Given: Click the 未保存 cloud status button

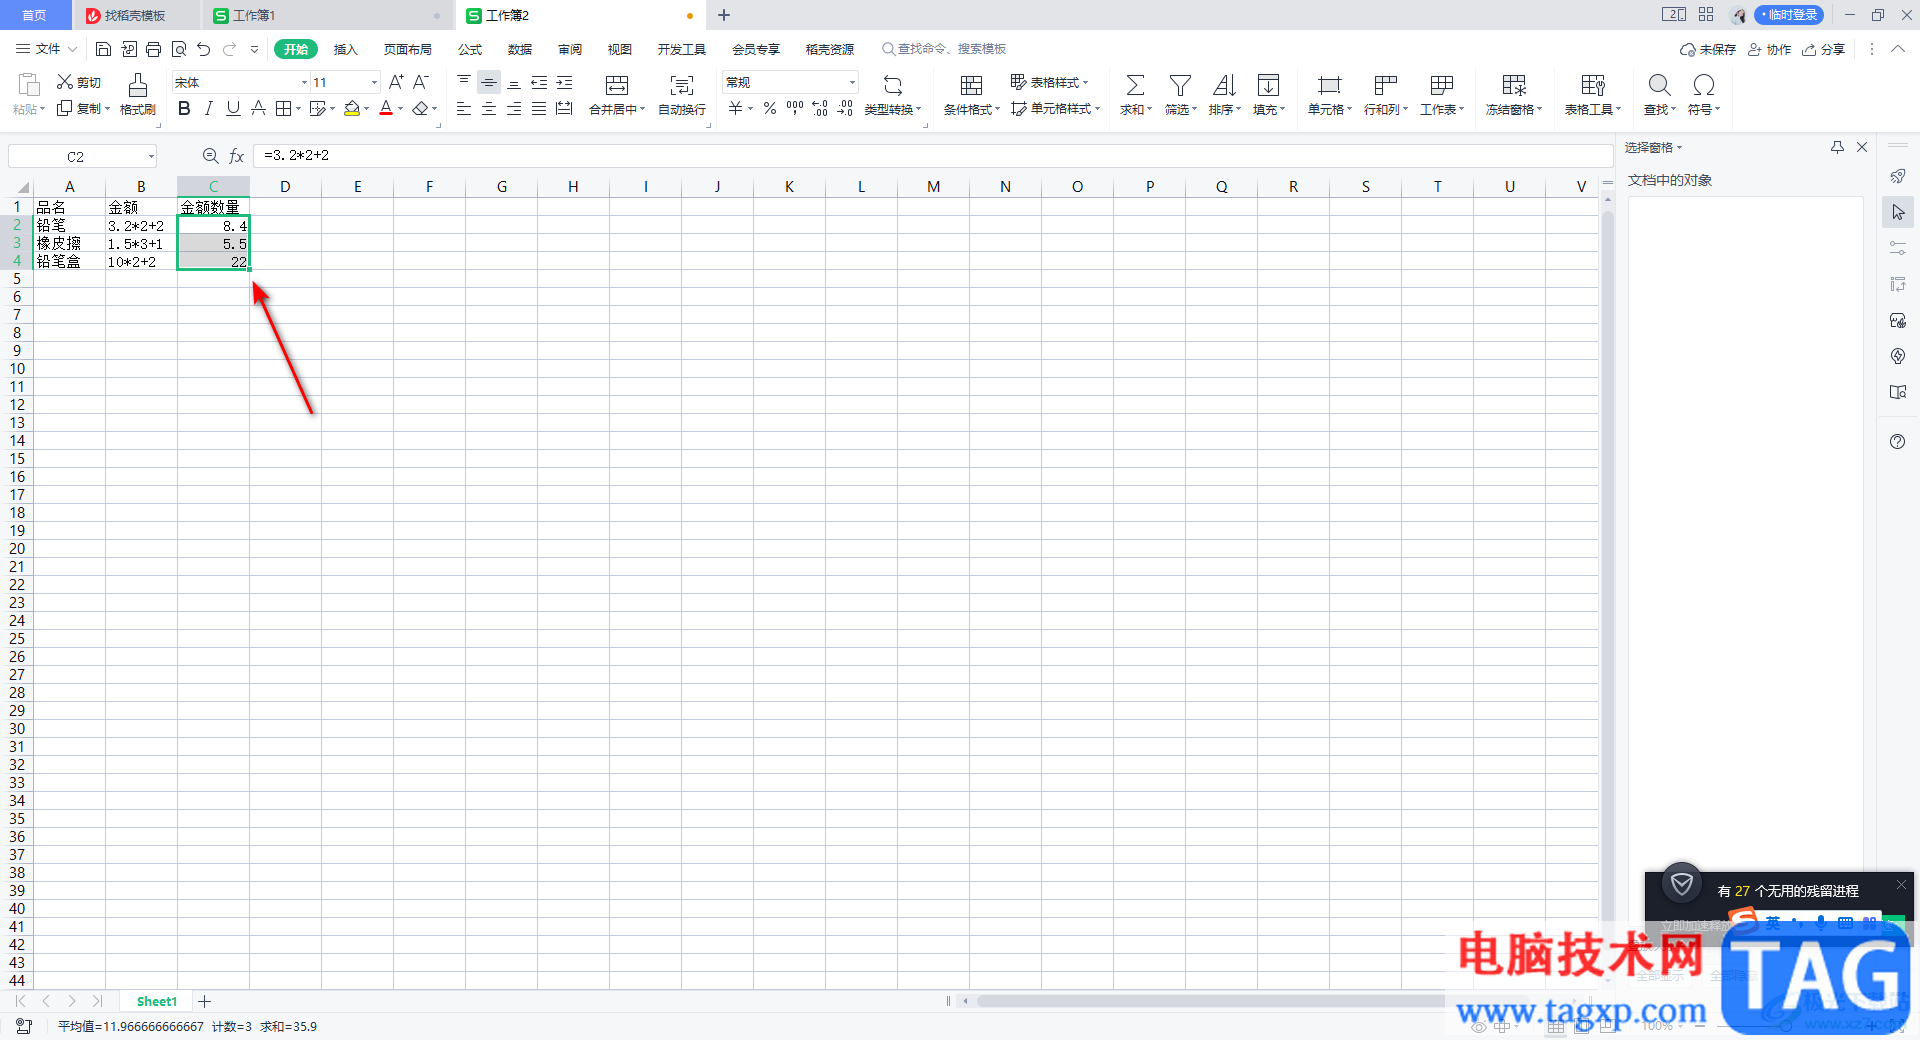Looking at the screenshot, I should click(1708, 49).
